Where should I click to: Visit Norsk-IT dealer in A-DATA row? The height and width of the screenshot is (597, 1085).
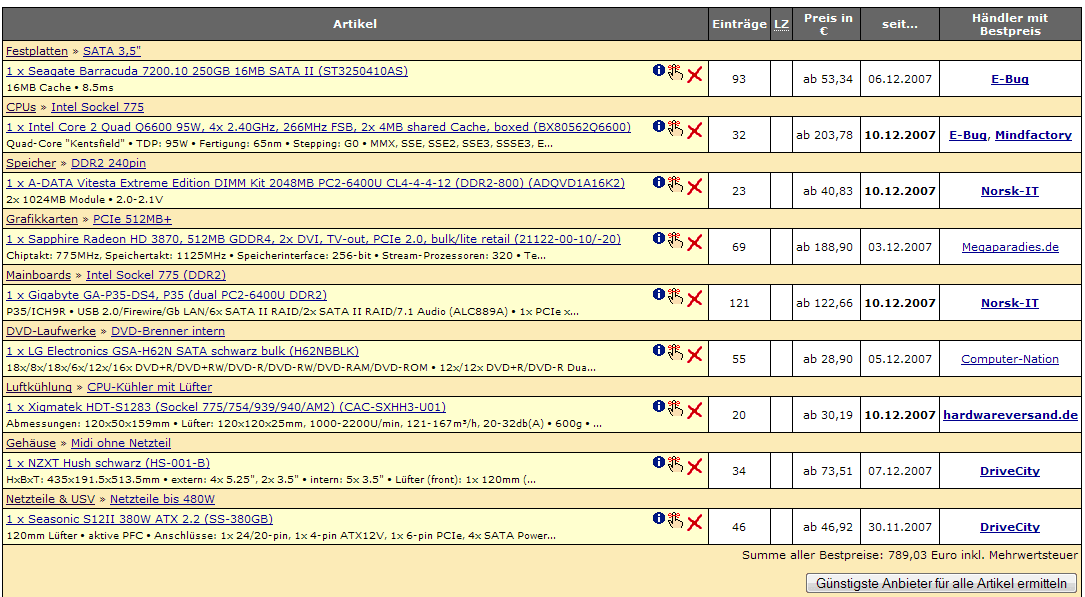point(1010,191)
